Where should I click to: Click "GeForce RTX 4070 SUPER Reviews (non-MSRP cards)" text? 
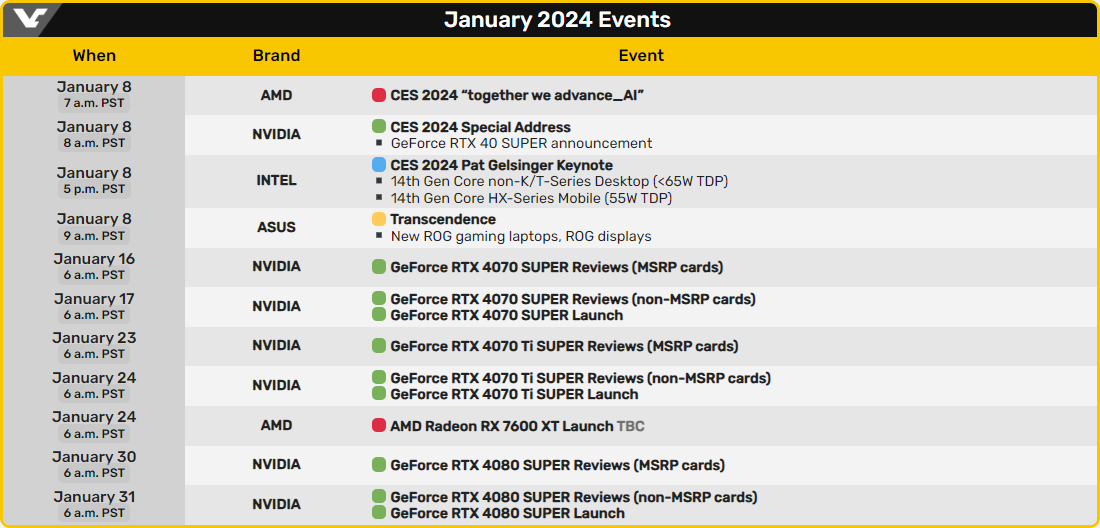(573, 299)
